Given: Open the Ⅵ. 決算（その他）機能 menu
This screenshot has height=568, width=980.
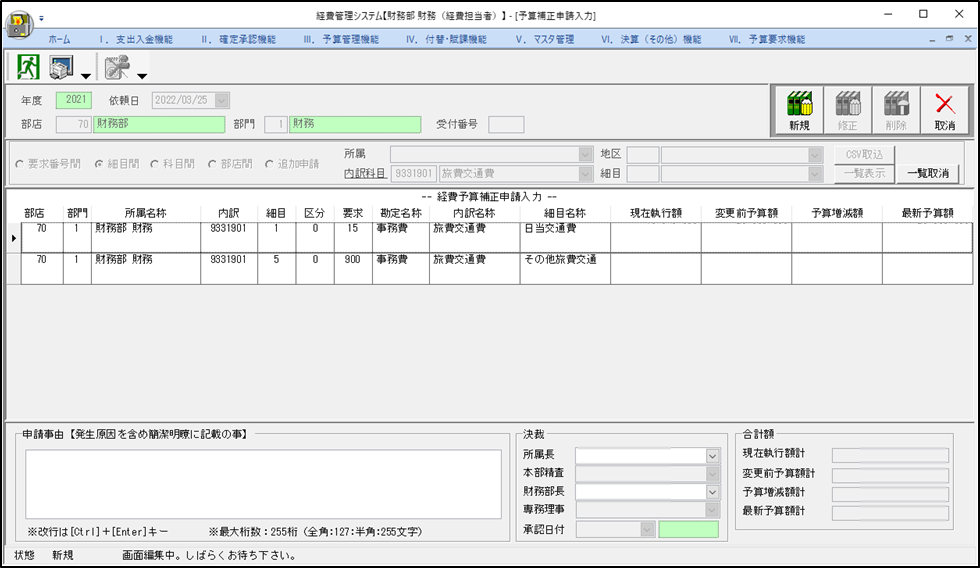Looking at the screenshot, I should point(651,39).
